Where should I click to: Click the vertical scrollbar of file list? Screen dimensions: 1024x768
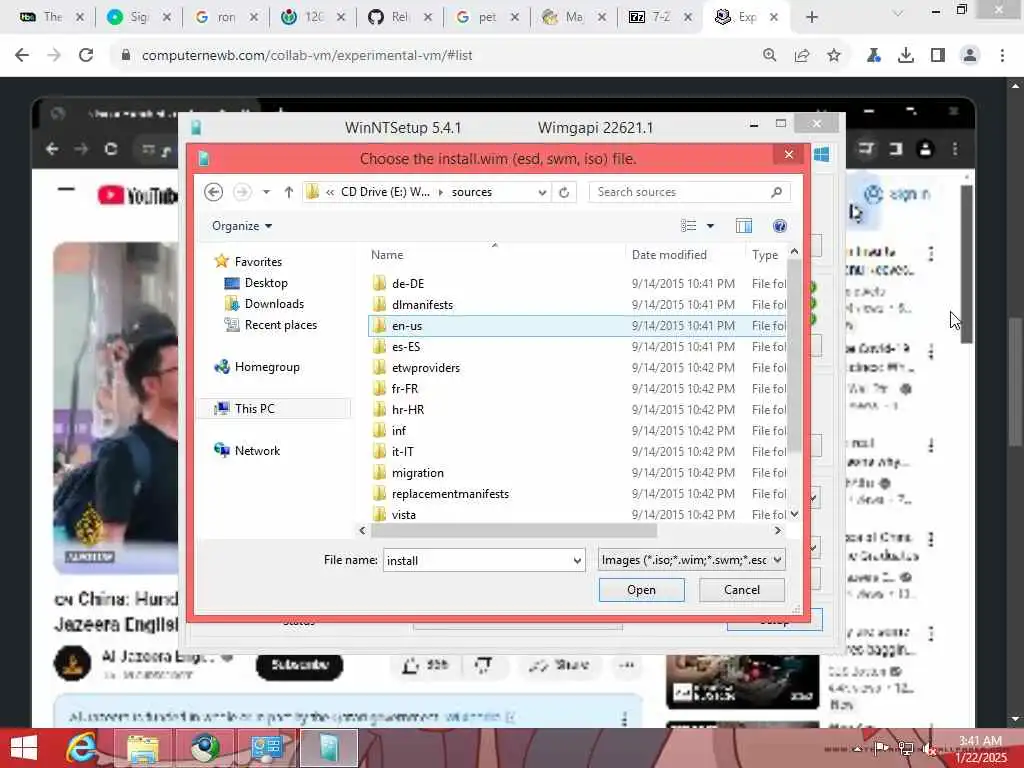(x=794, y=356)
